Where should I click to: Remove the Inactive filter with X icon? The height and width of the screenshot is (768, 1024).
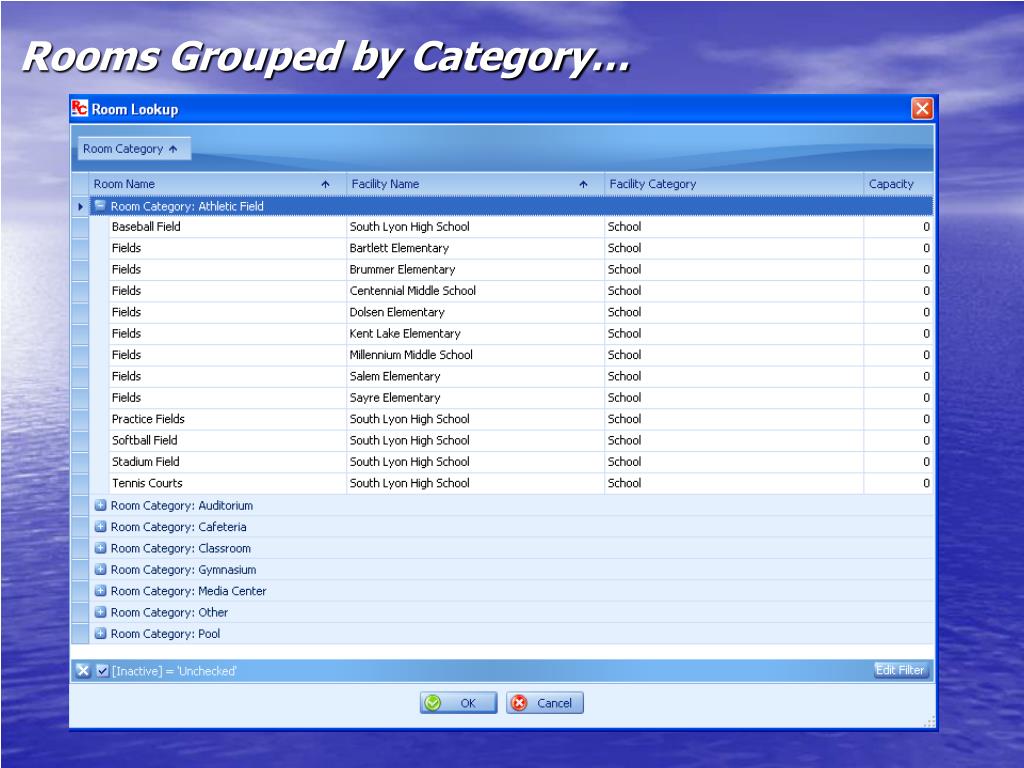(x=82, y=671)
